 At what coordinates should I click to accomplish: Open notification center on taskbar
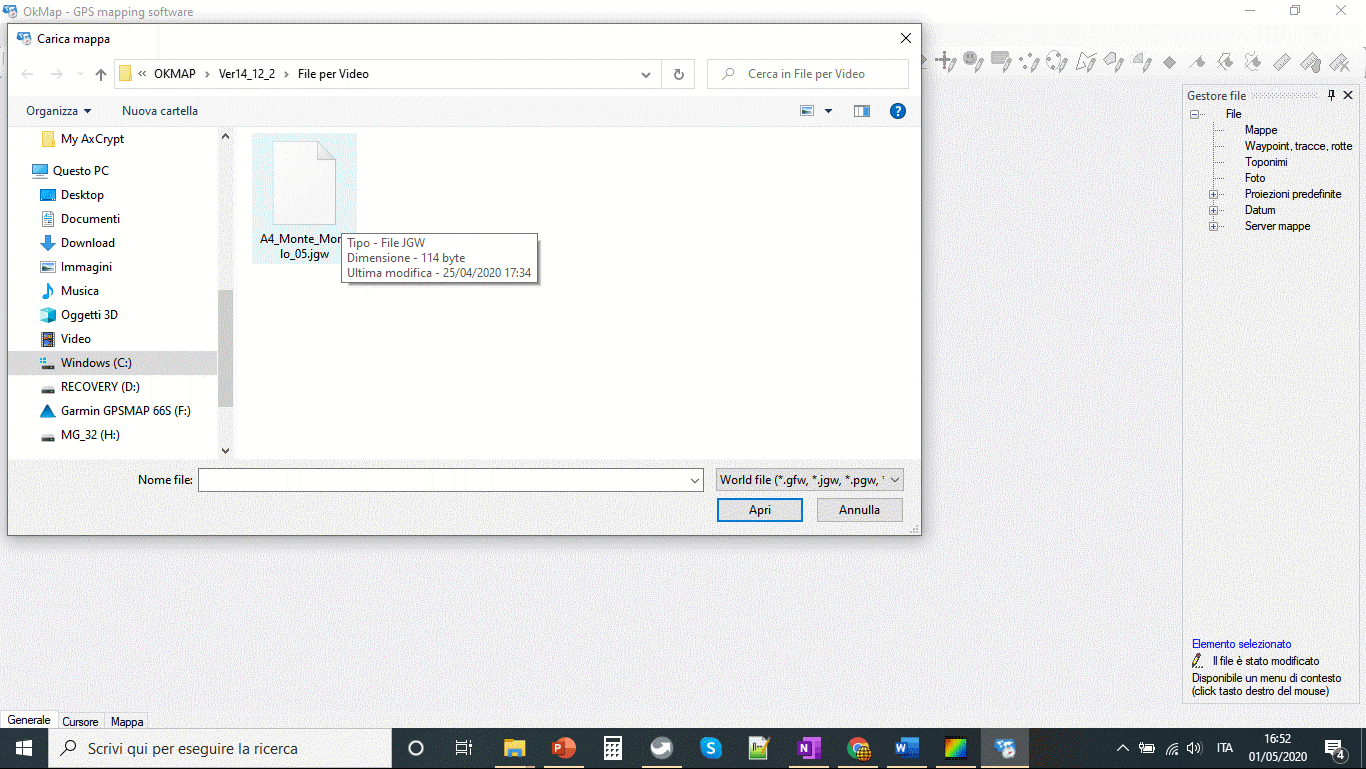1335,748
